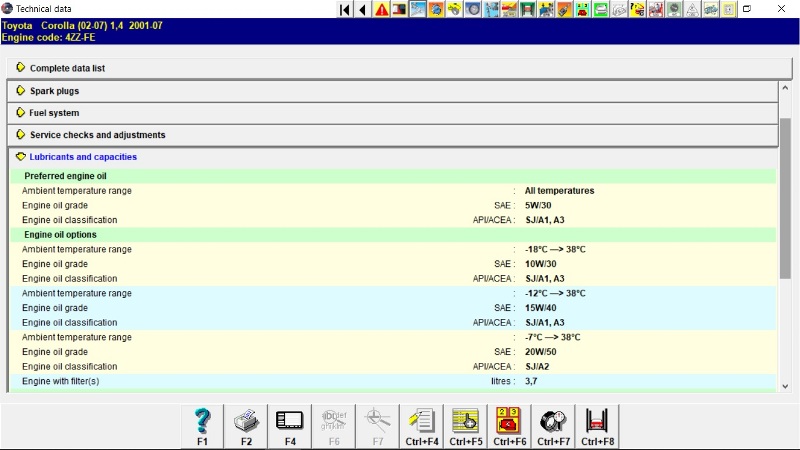Open the tyre wheel toolbar icon
Viewport: 800px width, 450px height.
(x=473, y=9)
